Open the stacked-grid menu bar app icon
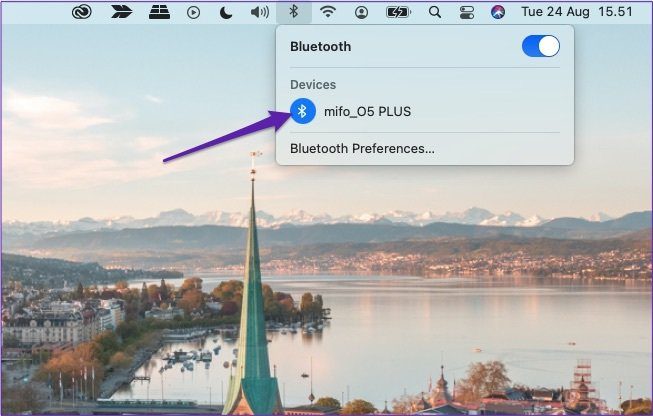The width and height of the screenshot is (653, 416). click(160, 12)
